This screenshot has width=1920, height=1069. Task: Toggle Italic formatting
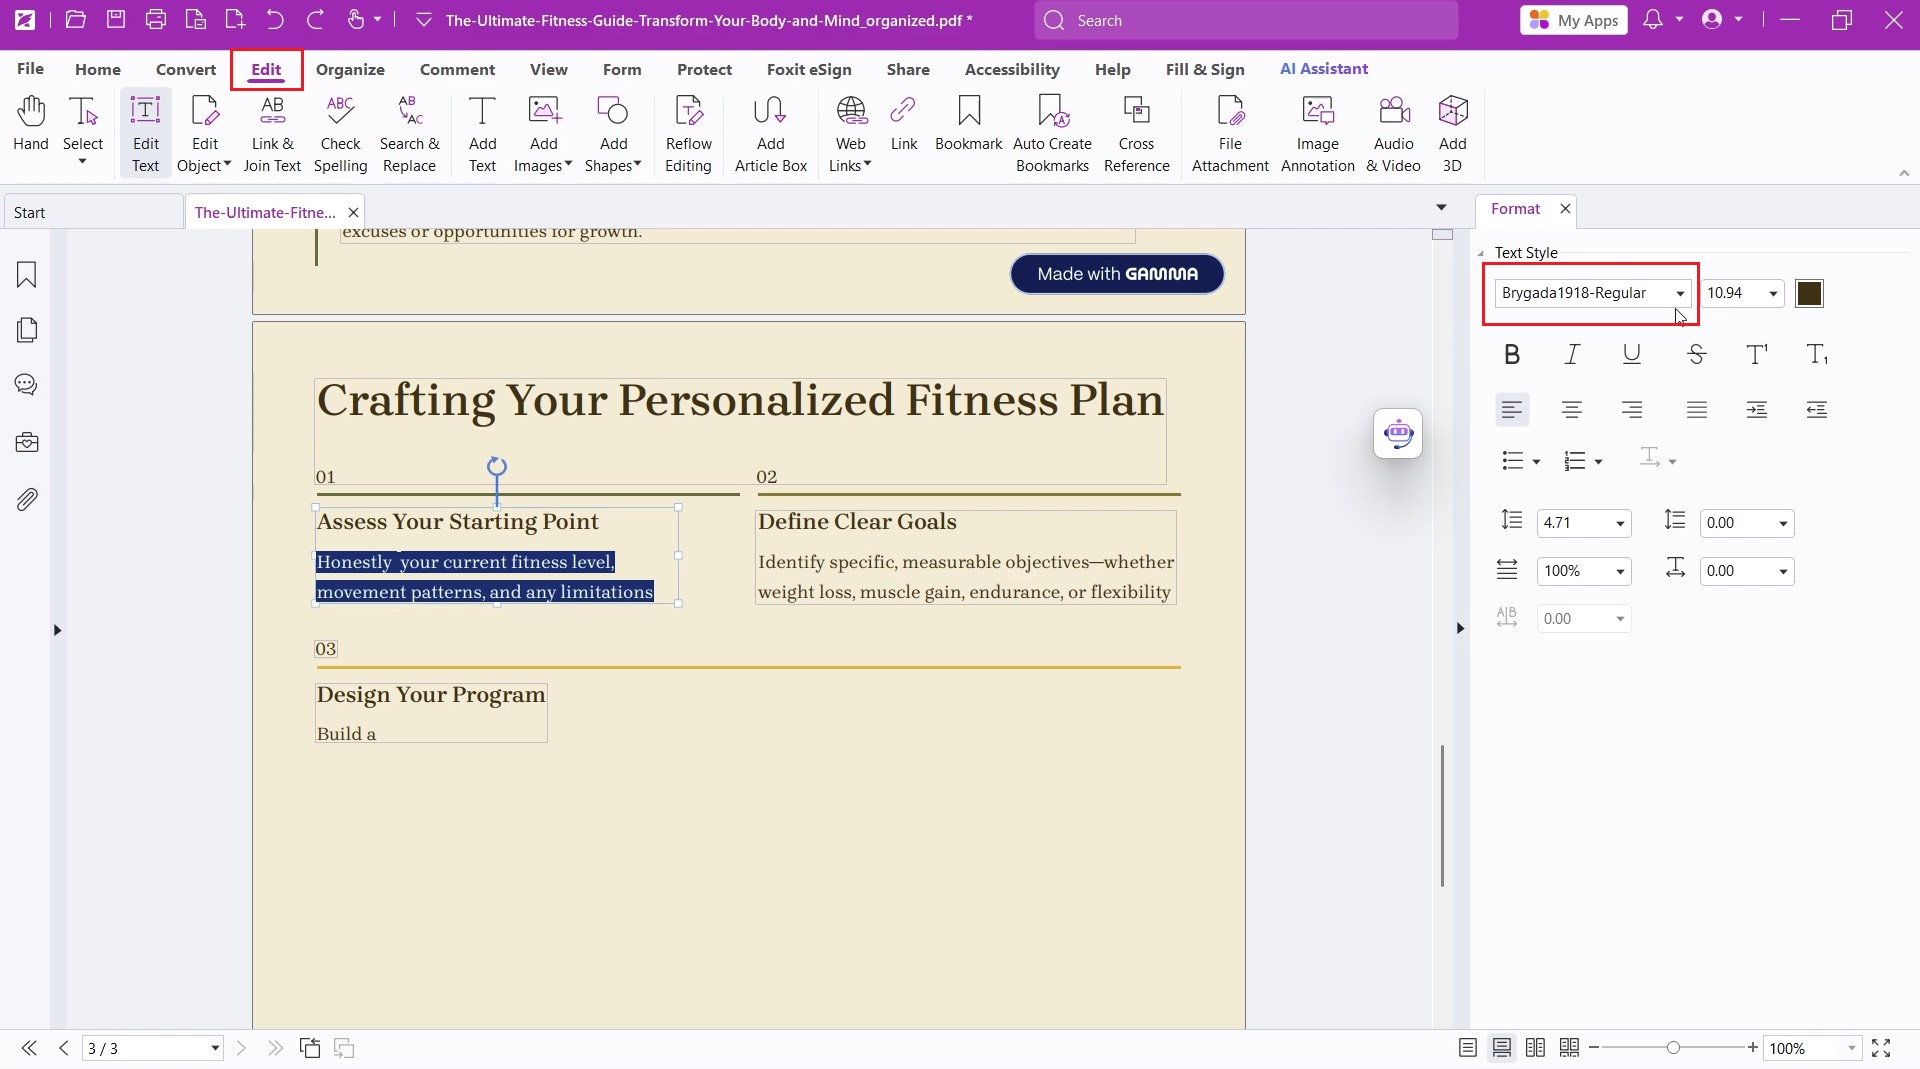(x=1572, y=354)
